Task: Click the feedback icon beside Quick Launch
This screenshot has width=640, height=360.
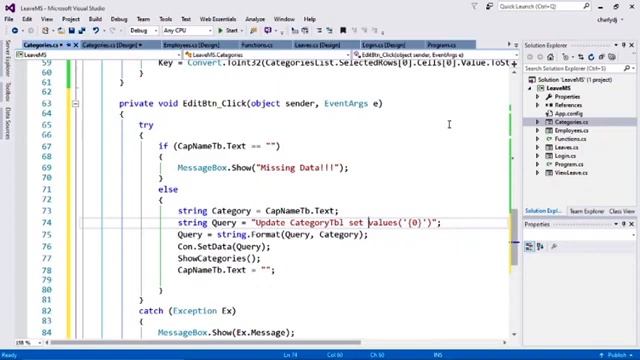Action: pos(489,7)
